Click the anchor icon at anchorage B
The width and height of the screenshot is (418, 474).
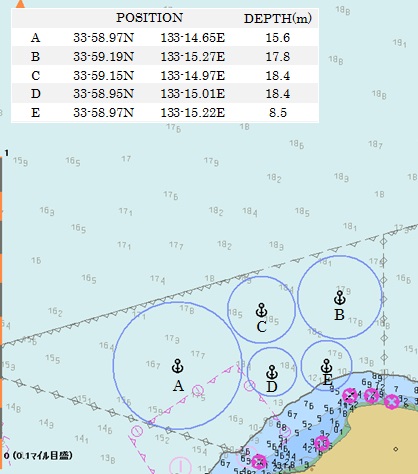pyautogui.click(x=340, y=297)
